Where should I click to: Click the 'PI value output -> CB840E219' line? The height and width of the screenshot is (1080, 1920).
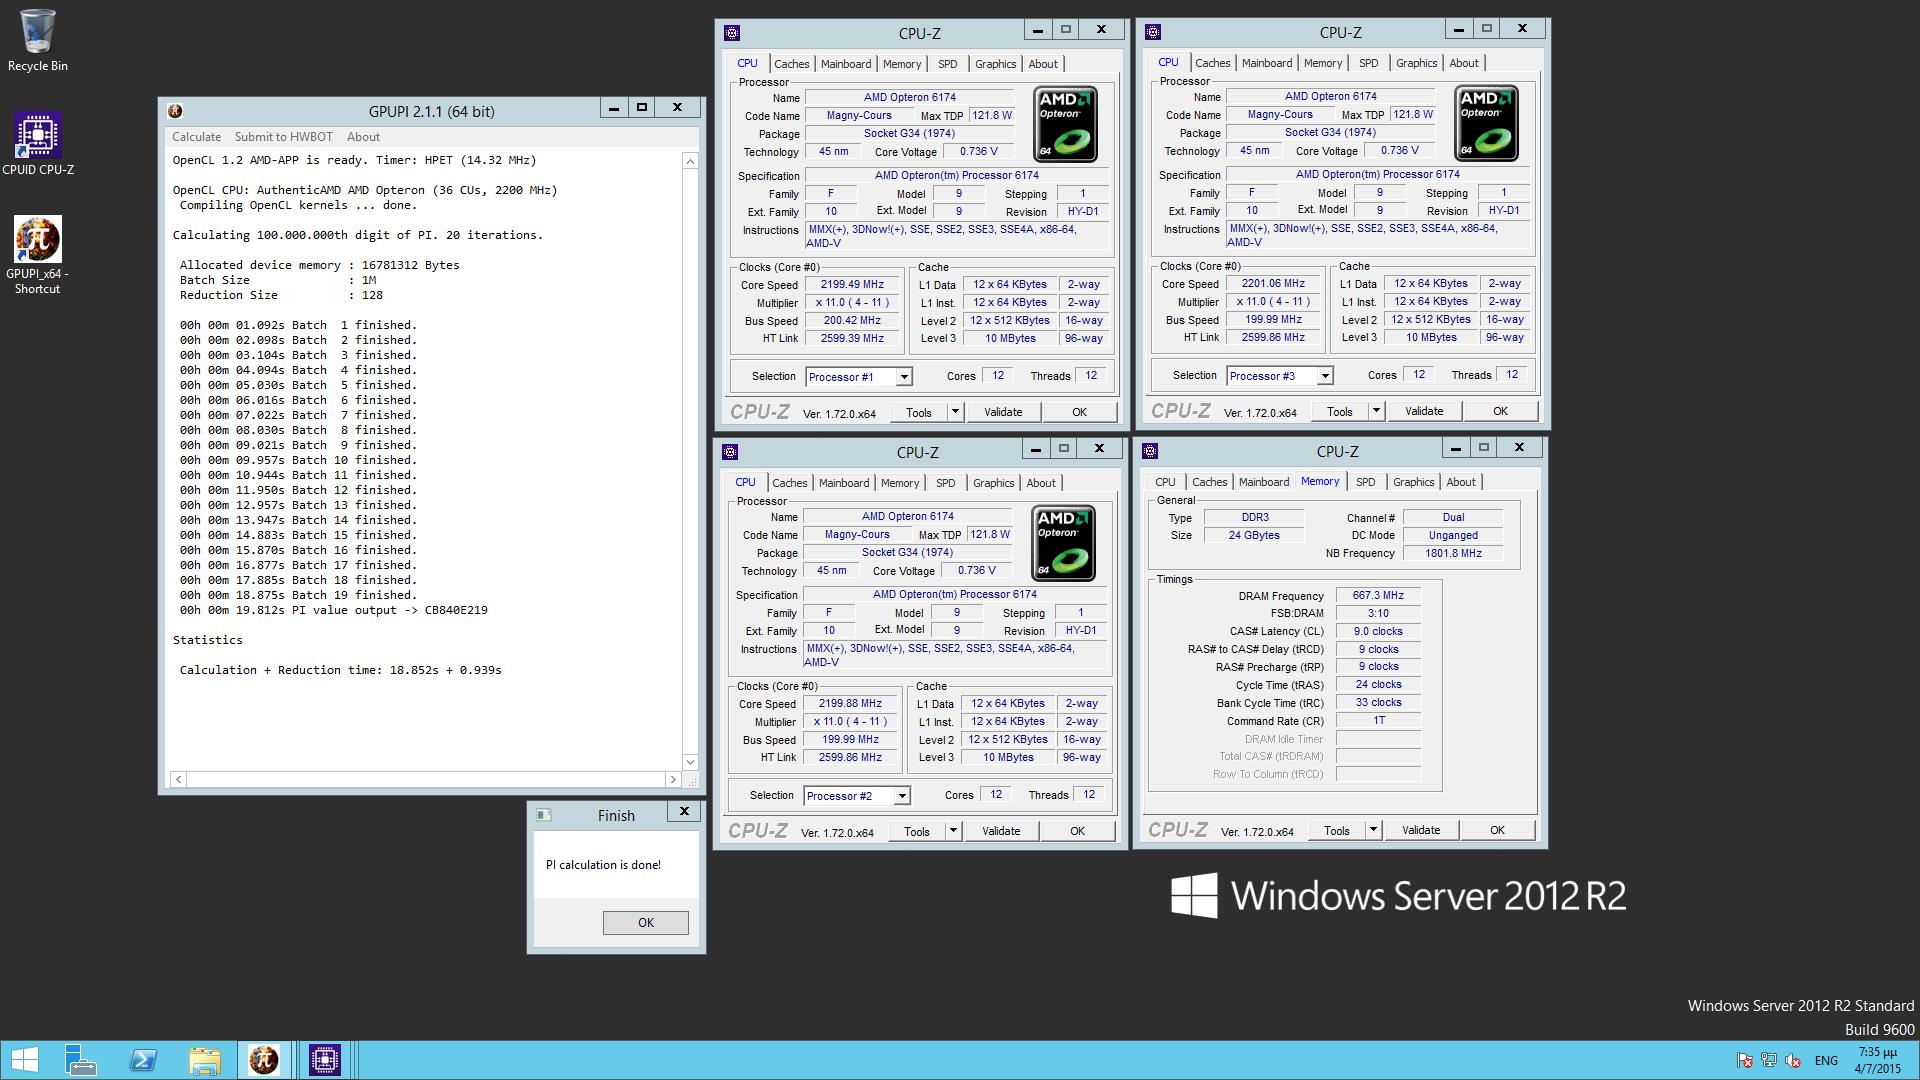tap(334, 610)
